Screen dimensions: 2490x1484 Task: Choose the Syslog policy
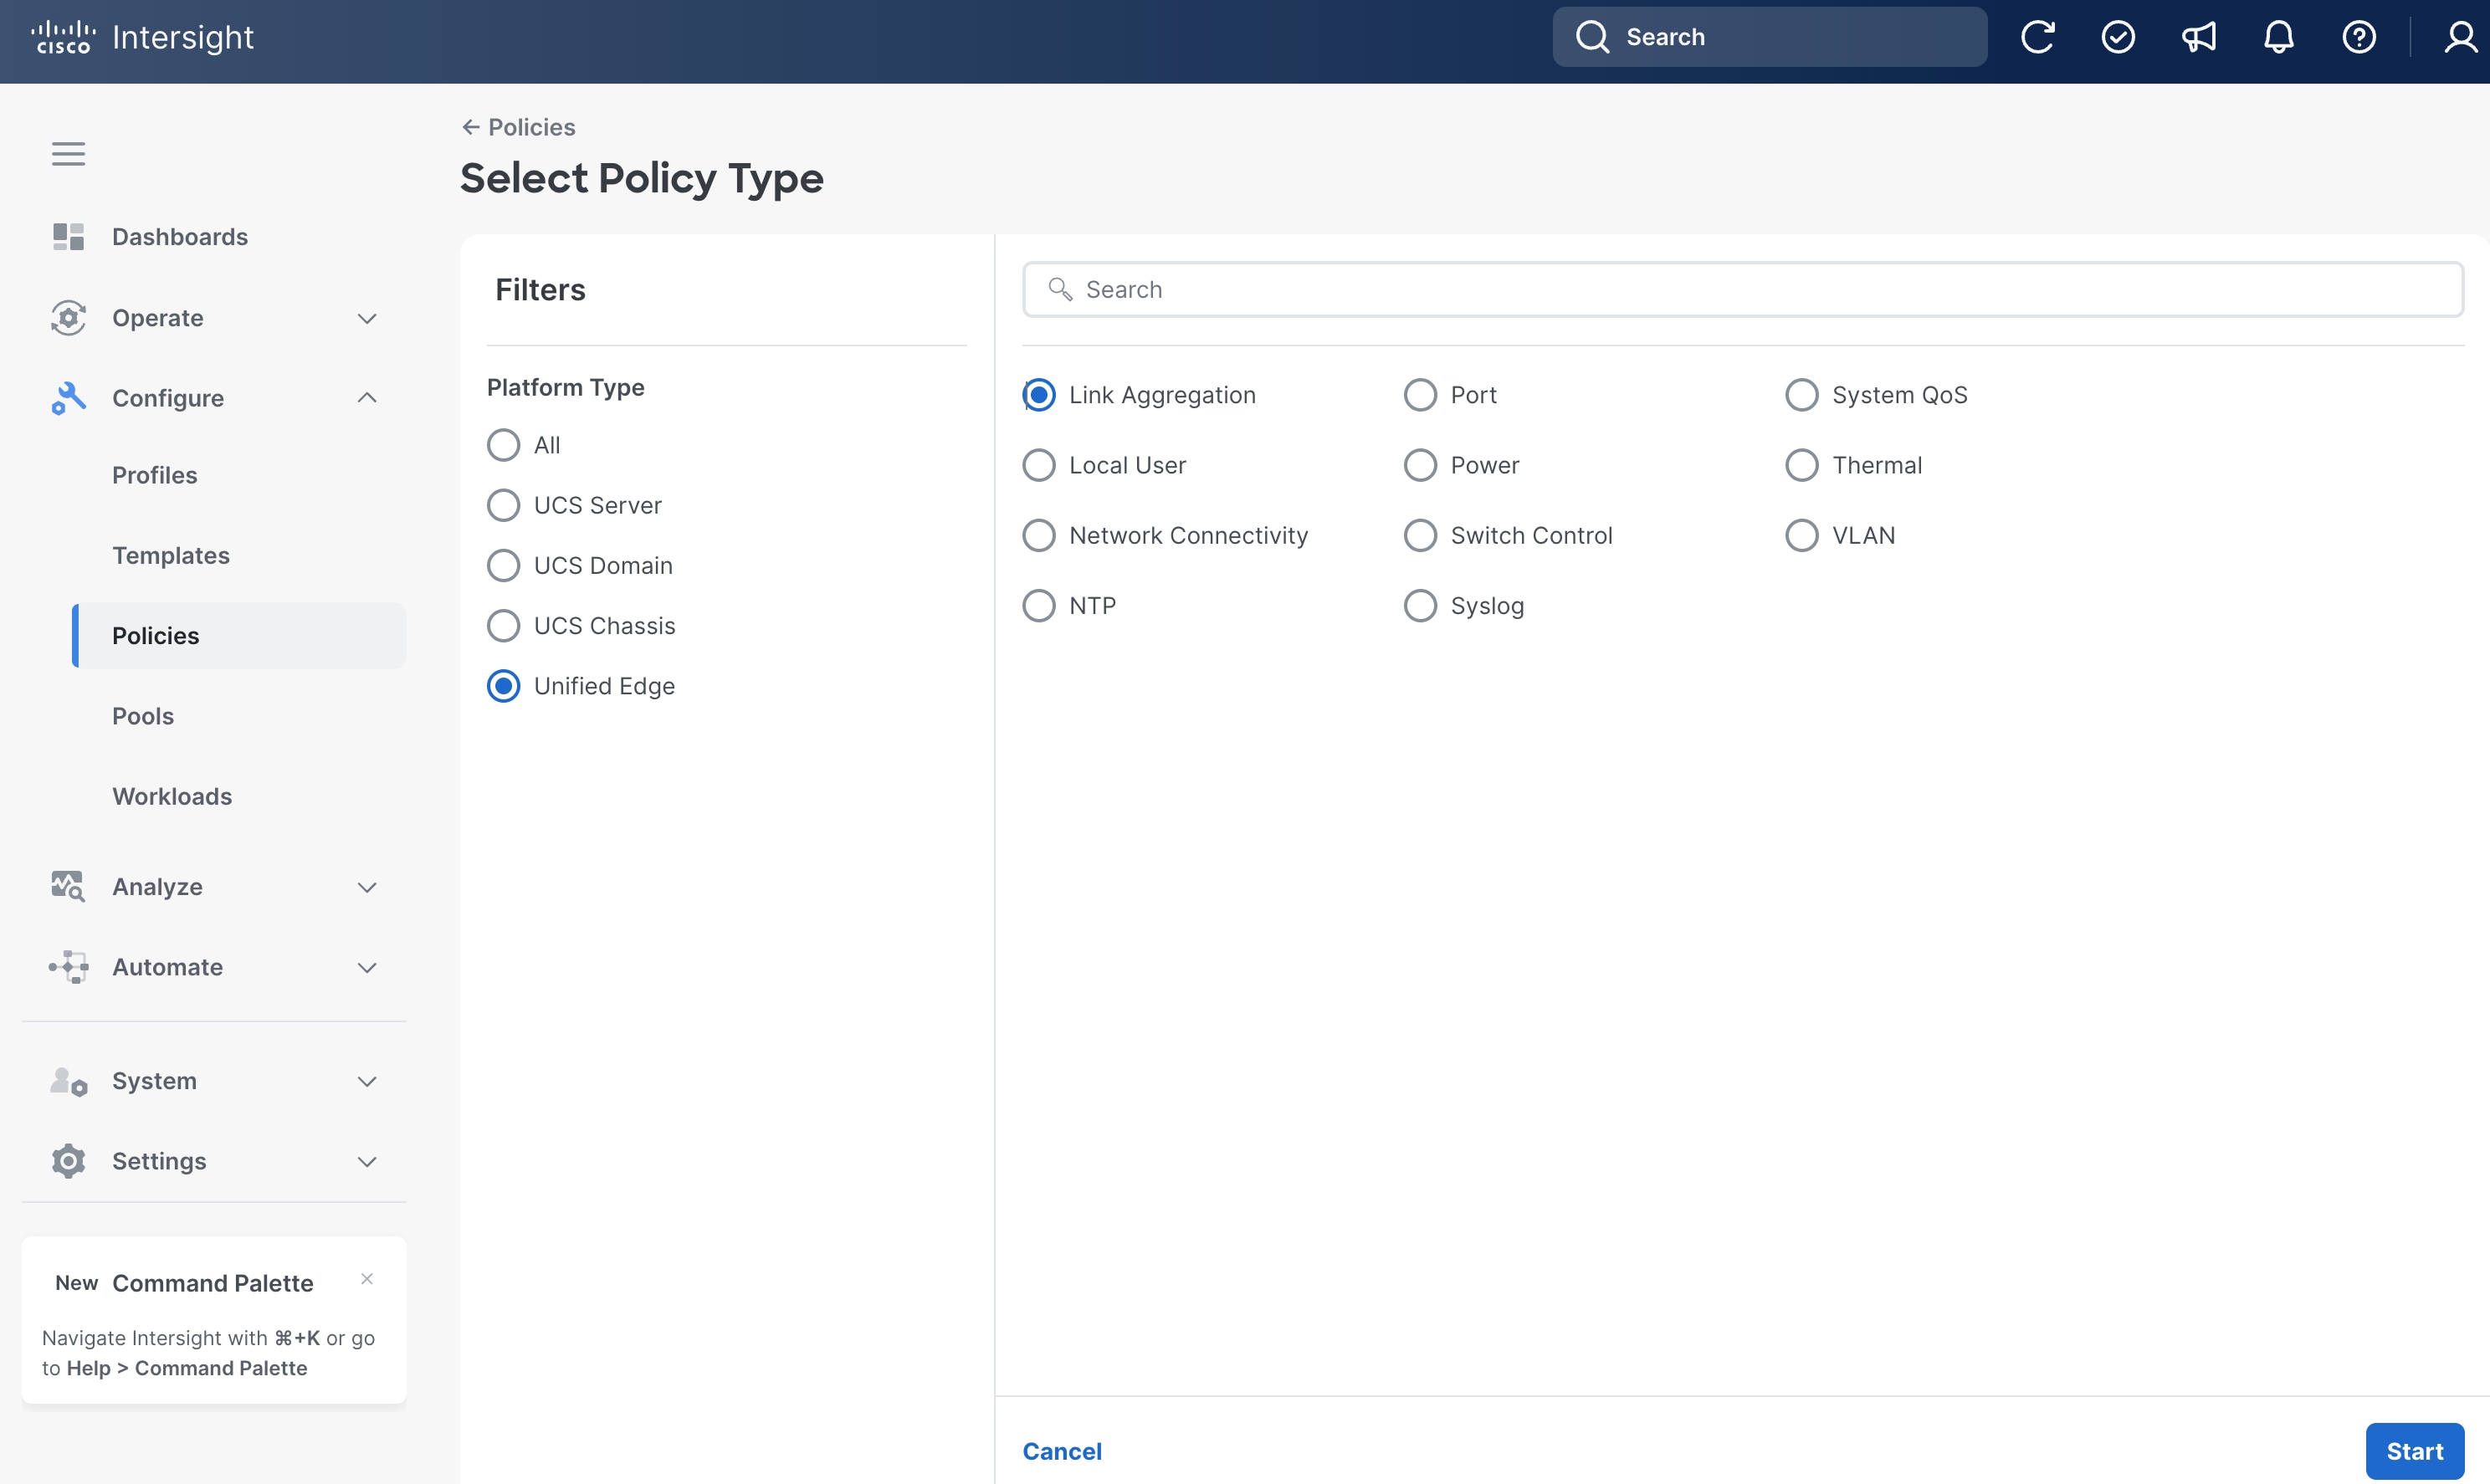1420,606
